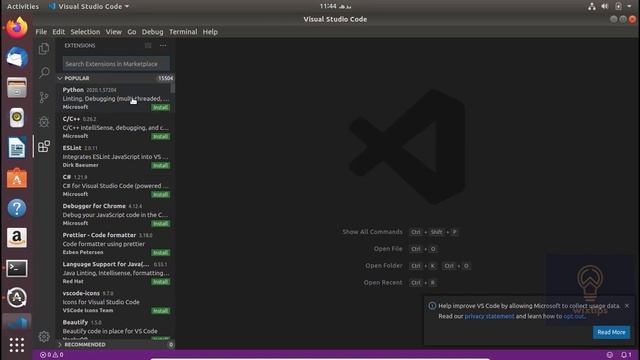The height and width of the screenshot is (360, 640).
Task: Open the system menu dropdown arrow
Action: click(629, 6)
